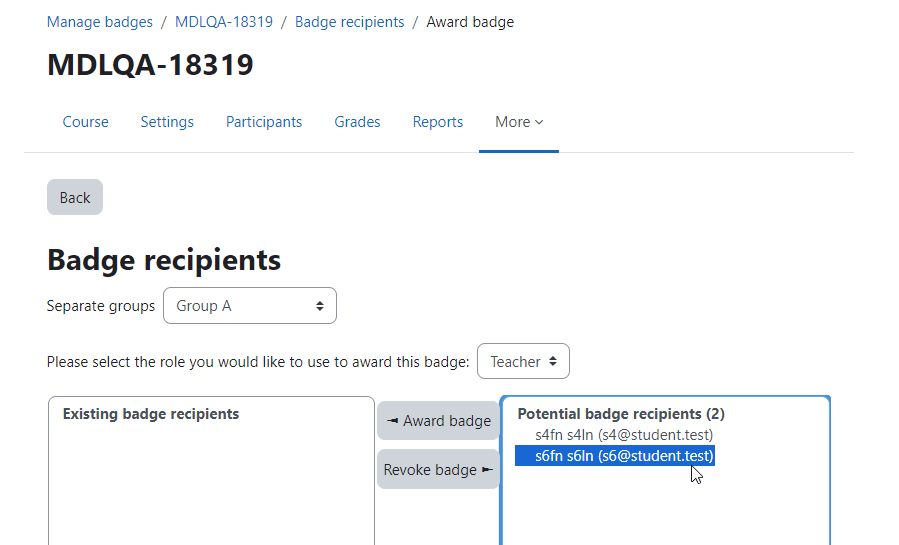Click the Back button
The image size is (899, 545).
click(75, 197)
